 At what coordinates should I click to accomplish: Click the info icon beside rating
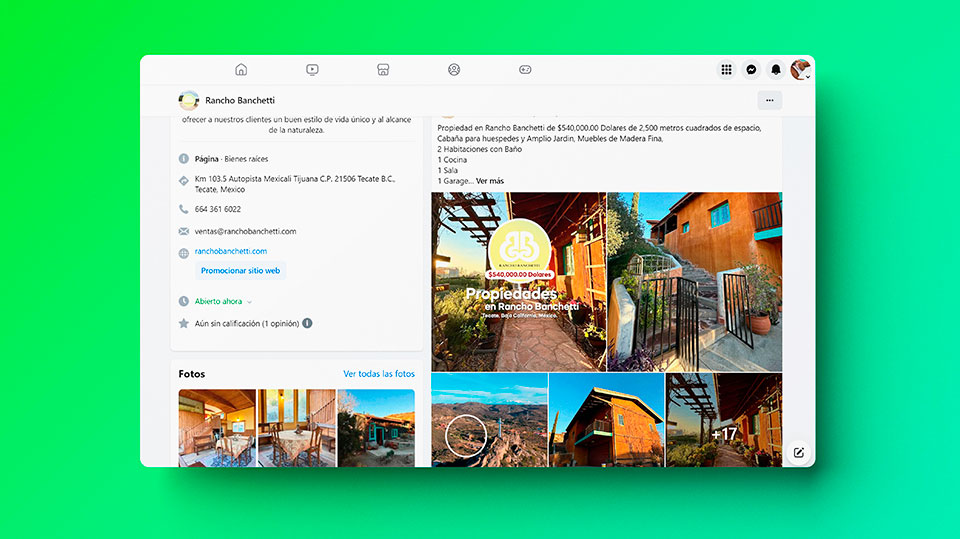pos(307,323)
